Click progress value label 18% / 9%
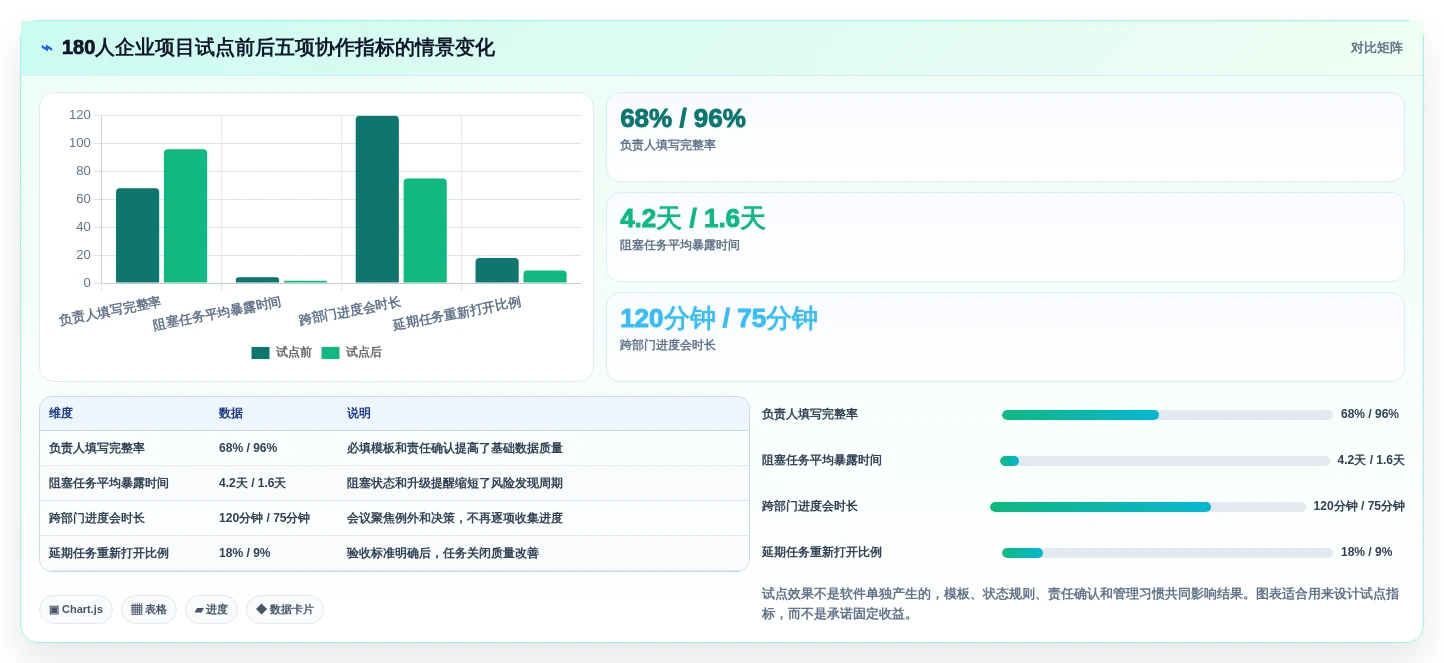1444x663 pixels. click(1366, 552)
